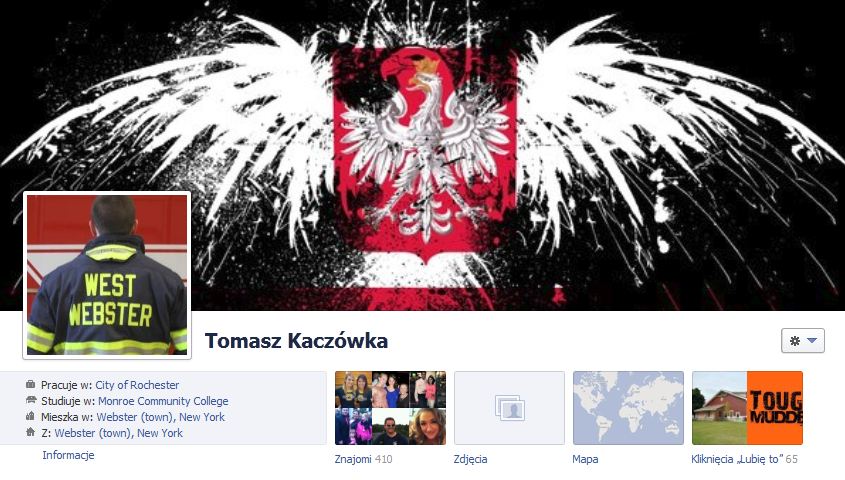The height and width of the screenshot is (480, 845).
Task: Click the briefcase work icon
Action: (31, 385)
